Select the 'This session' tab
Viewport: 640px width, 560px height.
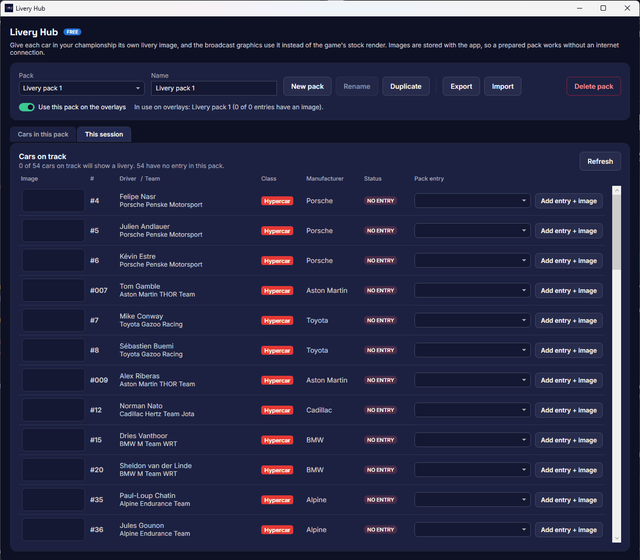coord(104,134)
